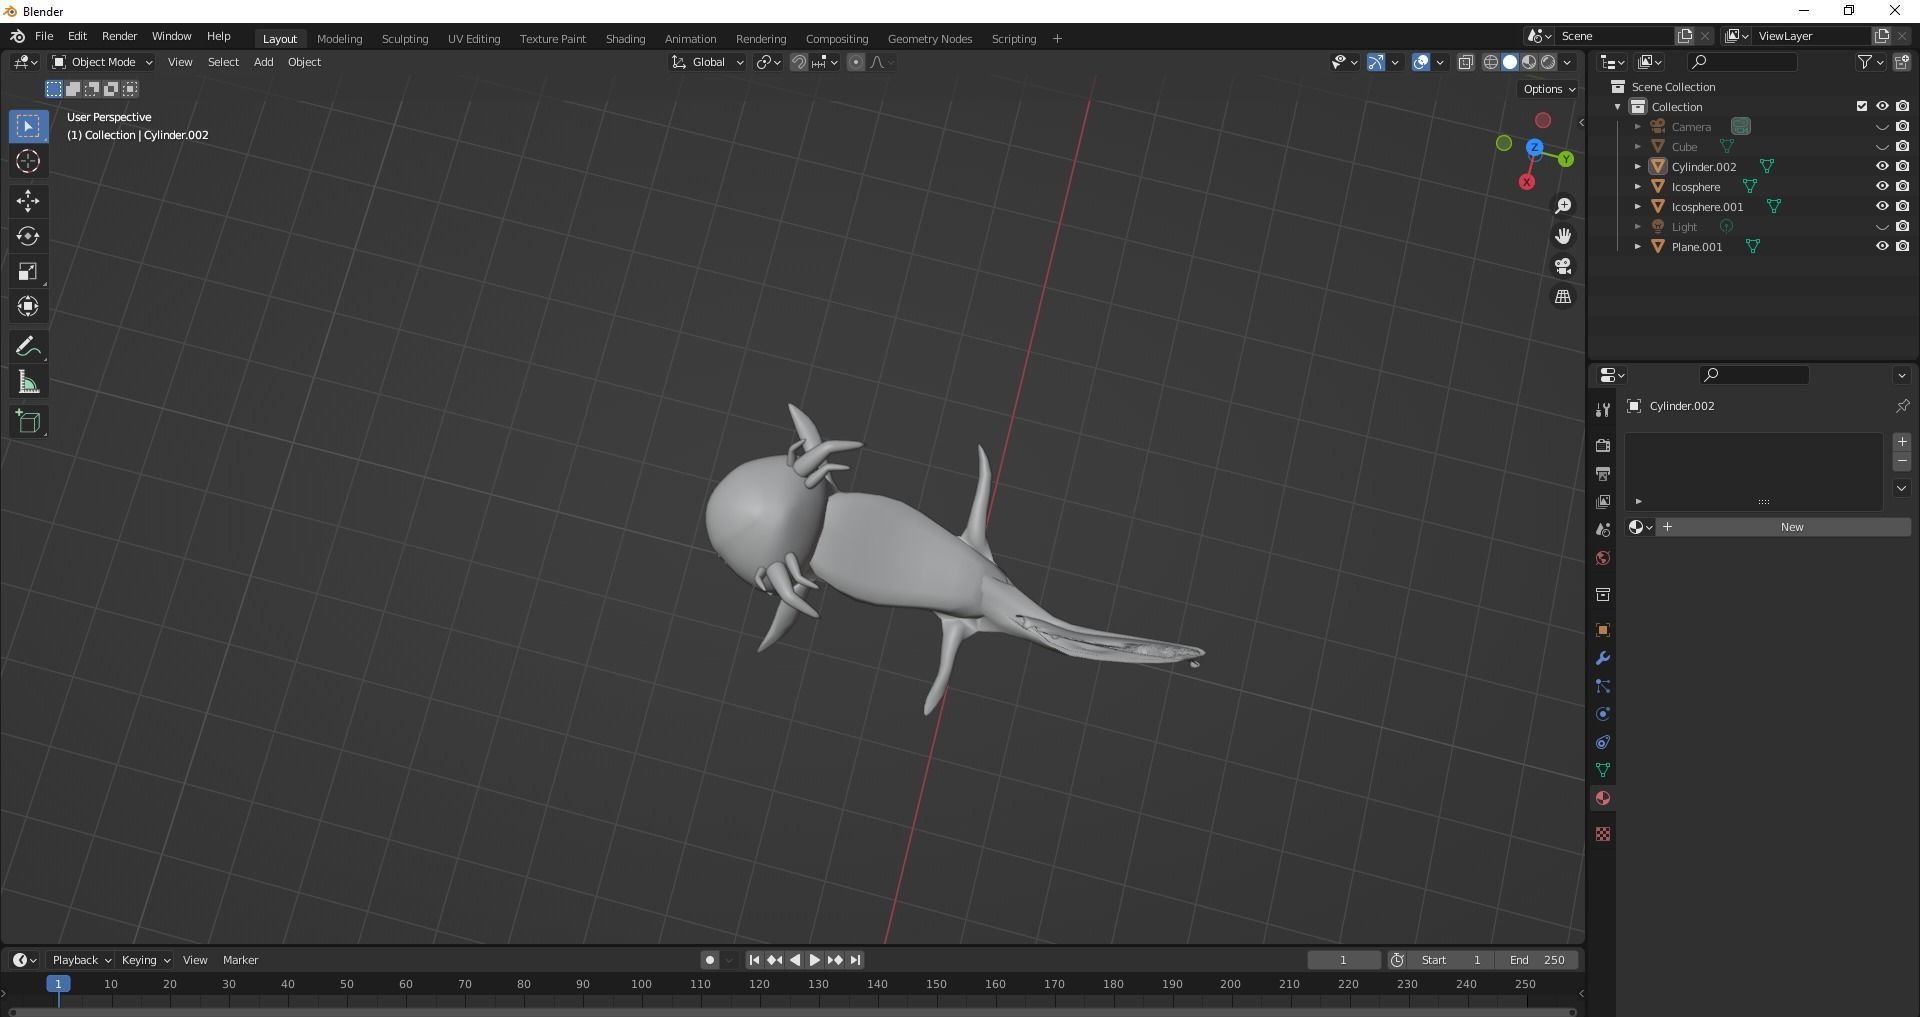Viewport: 1920px width, 1017px height.
Task: Hide Cylinder.002 in viewport via eye icon
Action: coord(1882,167)
